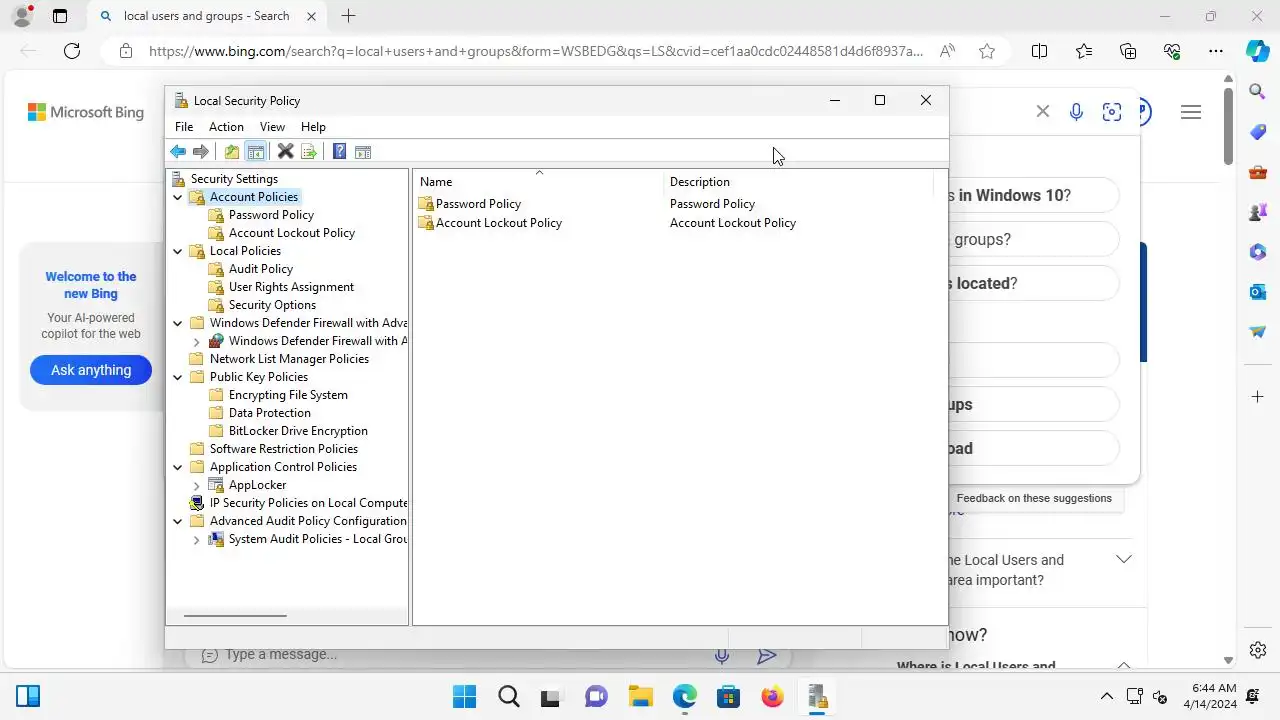The image size is (1280, 720).
Task: Click the site info lock icon in address bar
Action: tap(125, 51)
